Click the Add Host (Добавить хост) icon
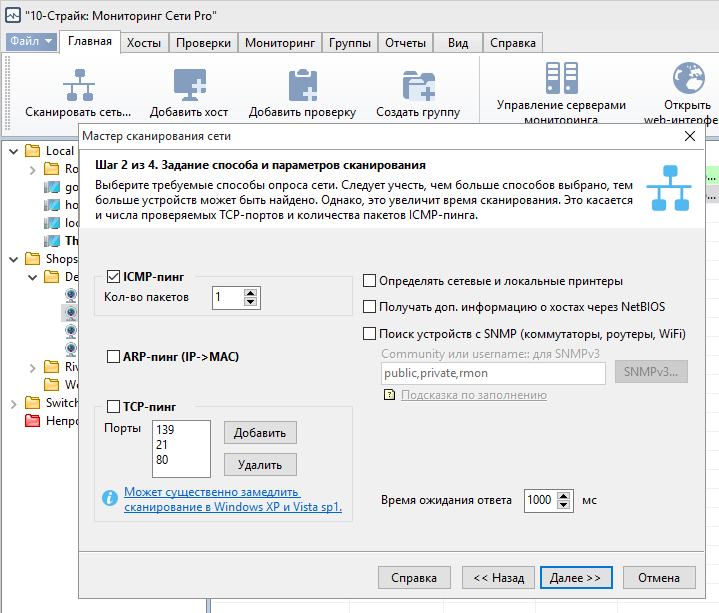The height and width of the screenshot is (613, 719). pyautogui.click(x=189, y=85)
